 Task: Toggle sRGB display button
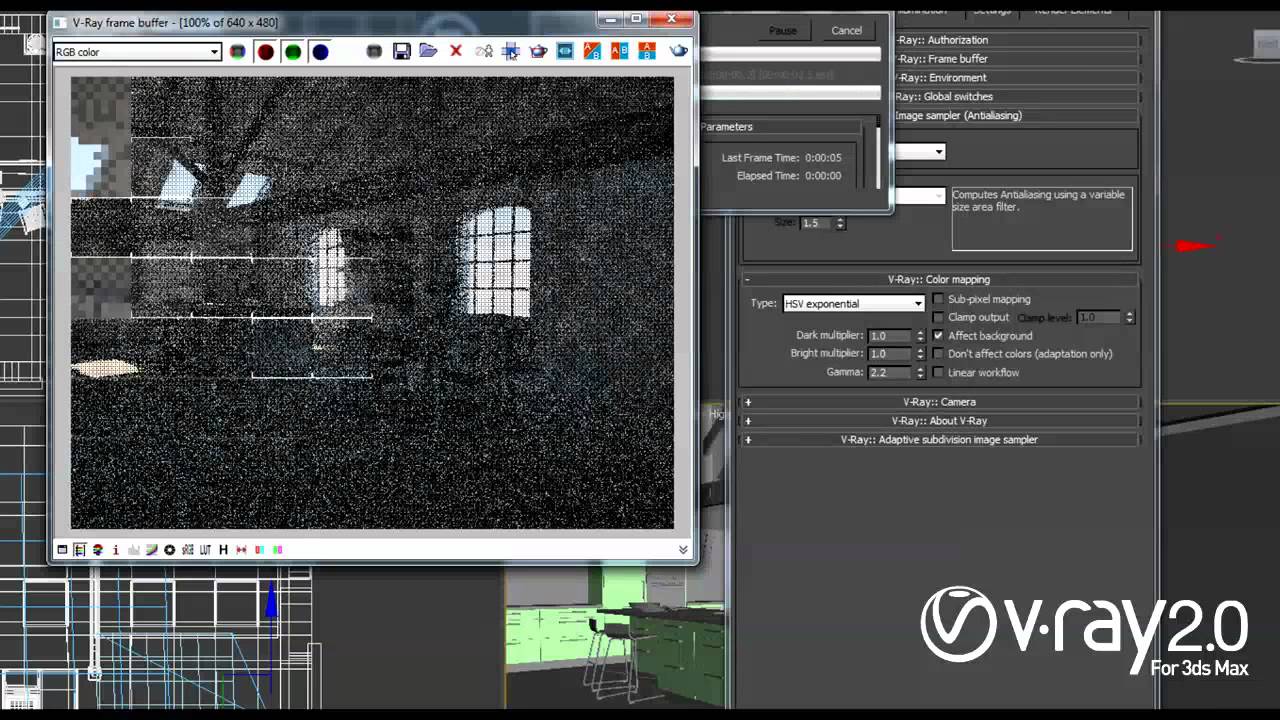pos(188,550)
